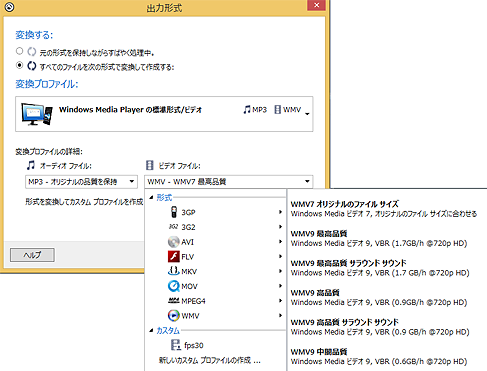
Task: Select WMV9 中間品質 preset
Action: 379,357
